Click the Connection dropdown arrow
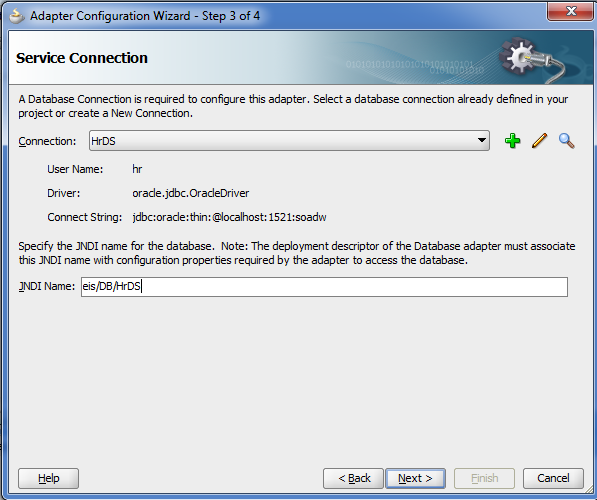597x500 pixels. (481, 141)
